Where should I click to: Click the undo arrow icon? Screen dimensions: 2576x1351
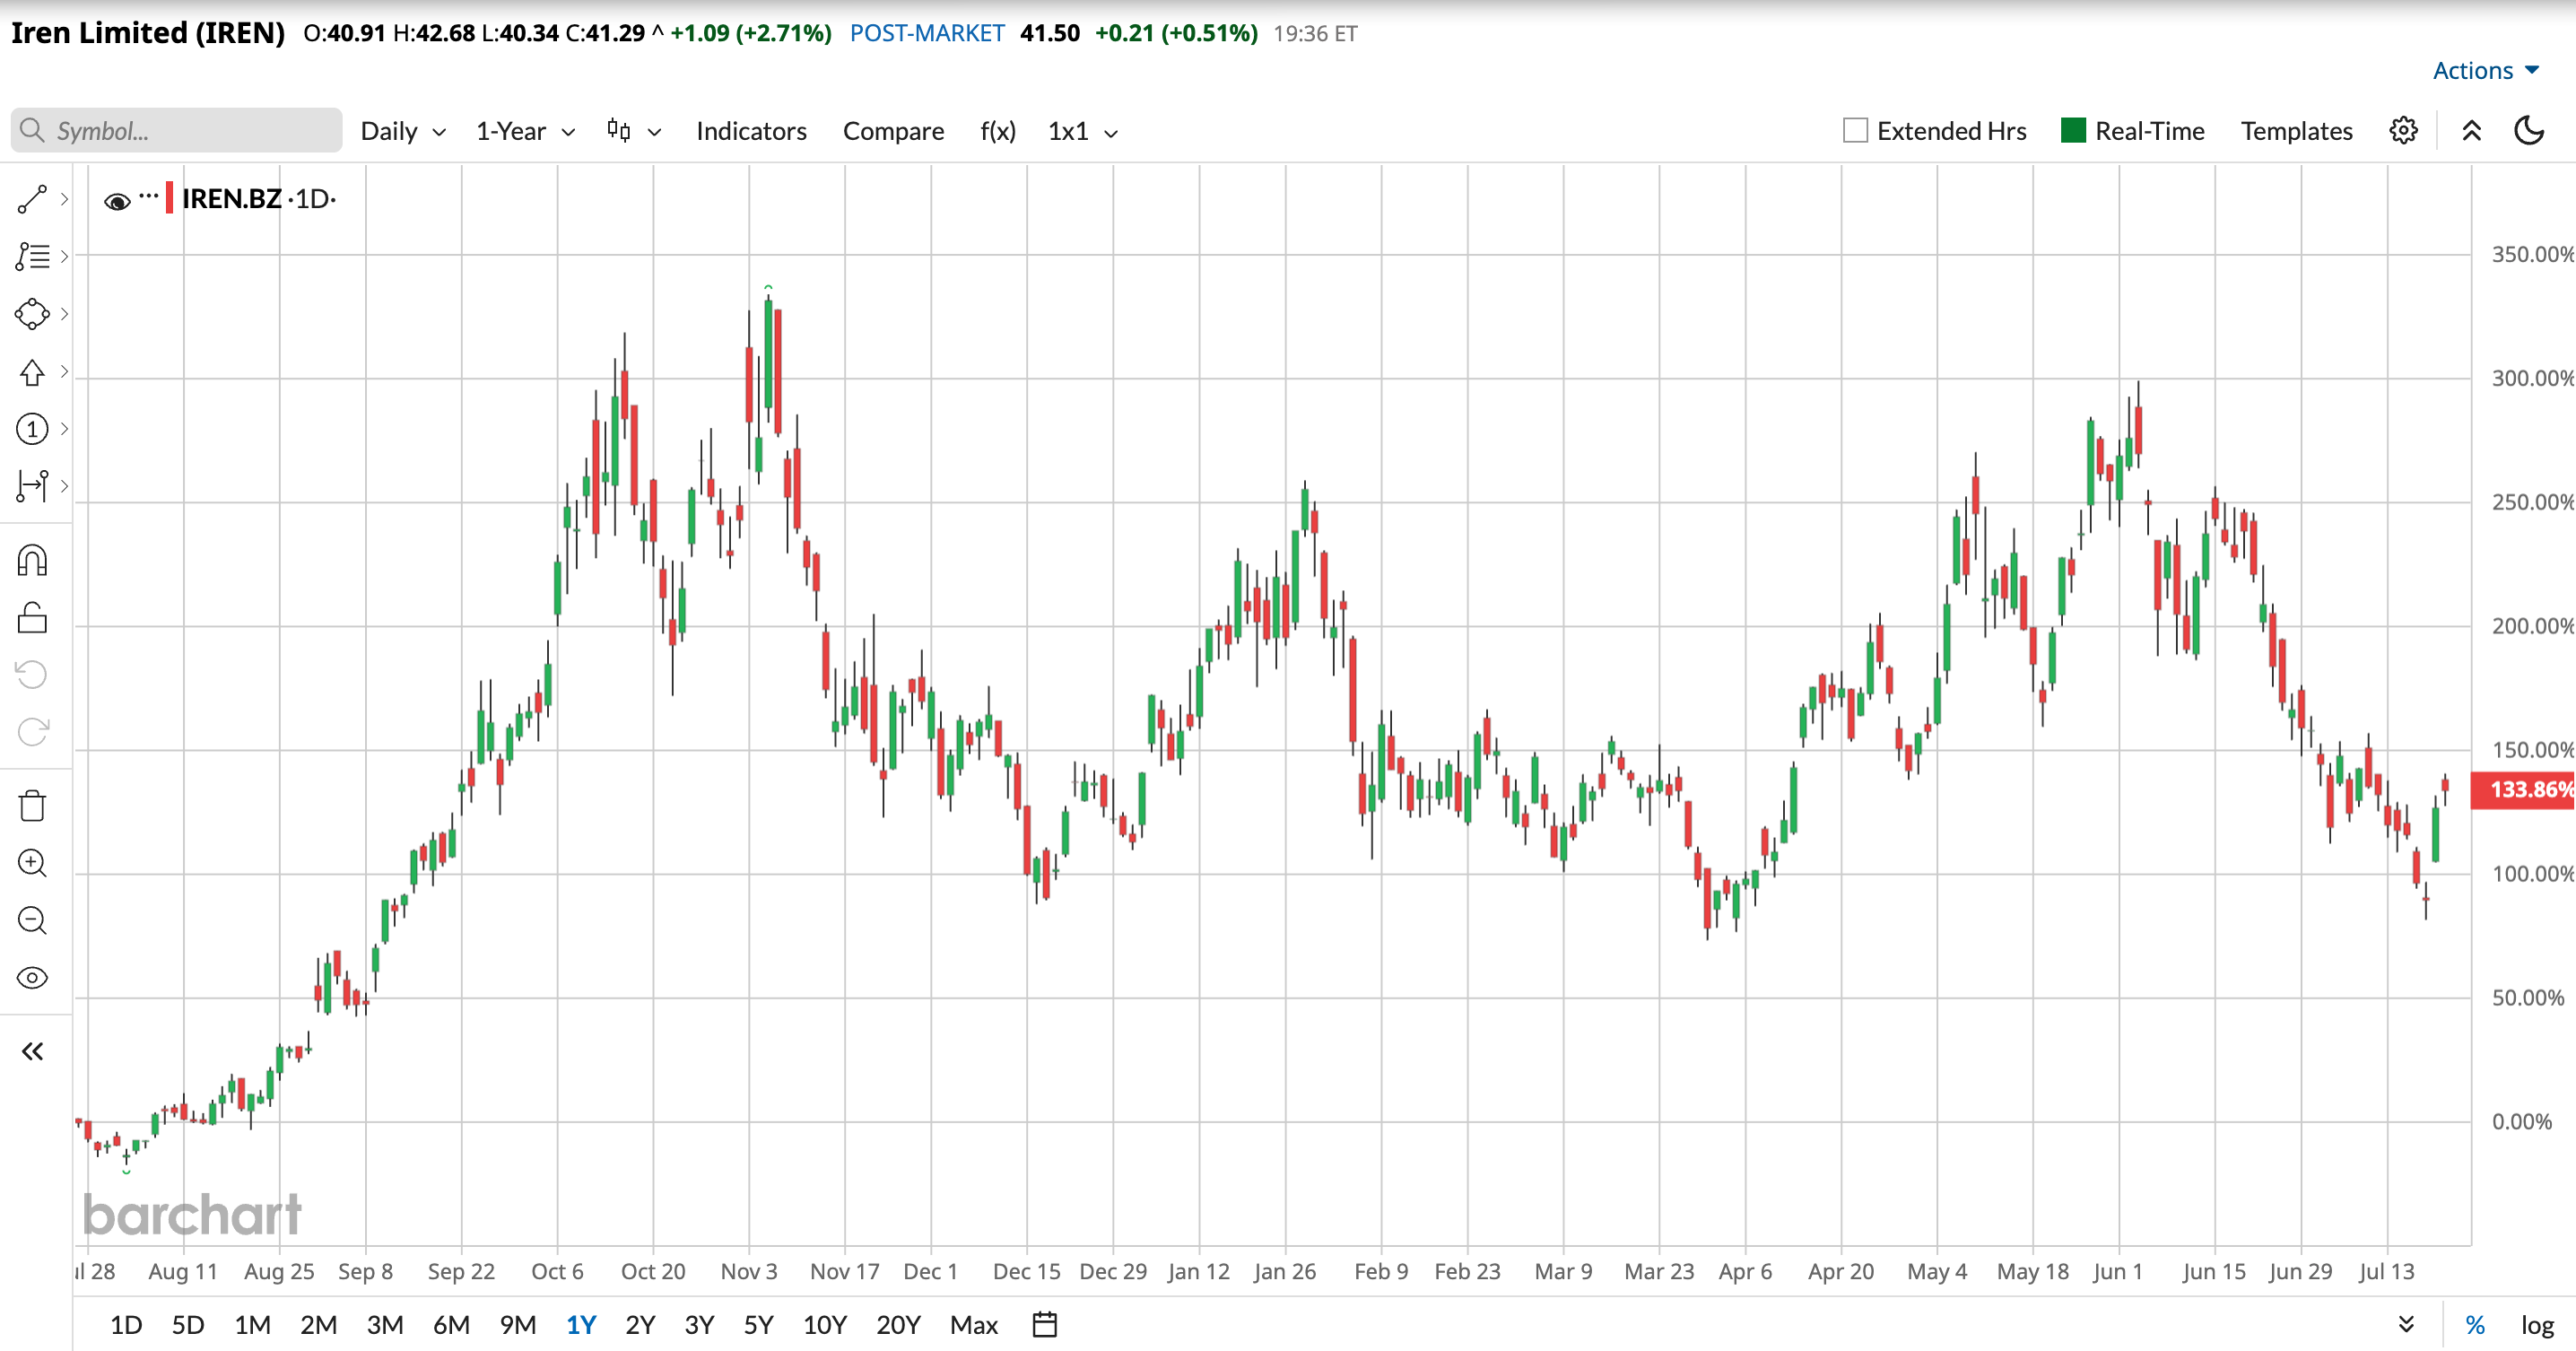(x=32, y=675)
